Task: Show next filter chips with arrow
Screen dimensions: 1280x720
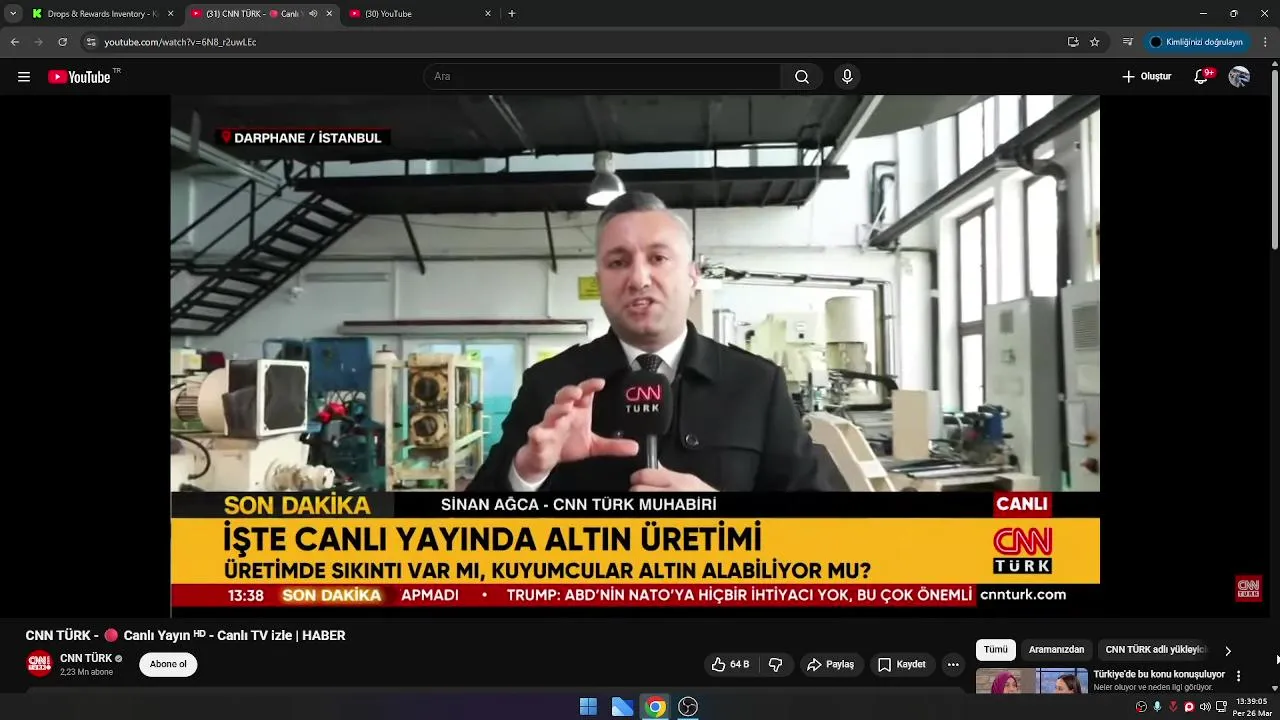Action: coord(1228,651)
